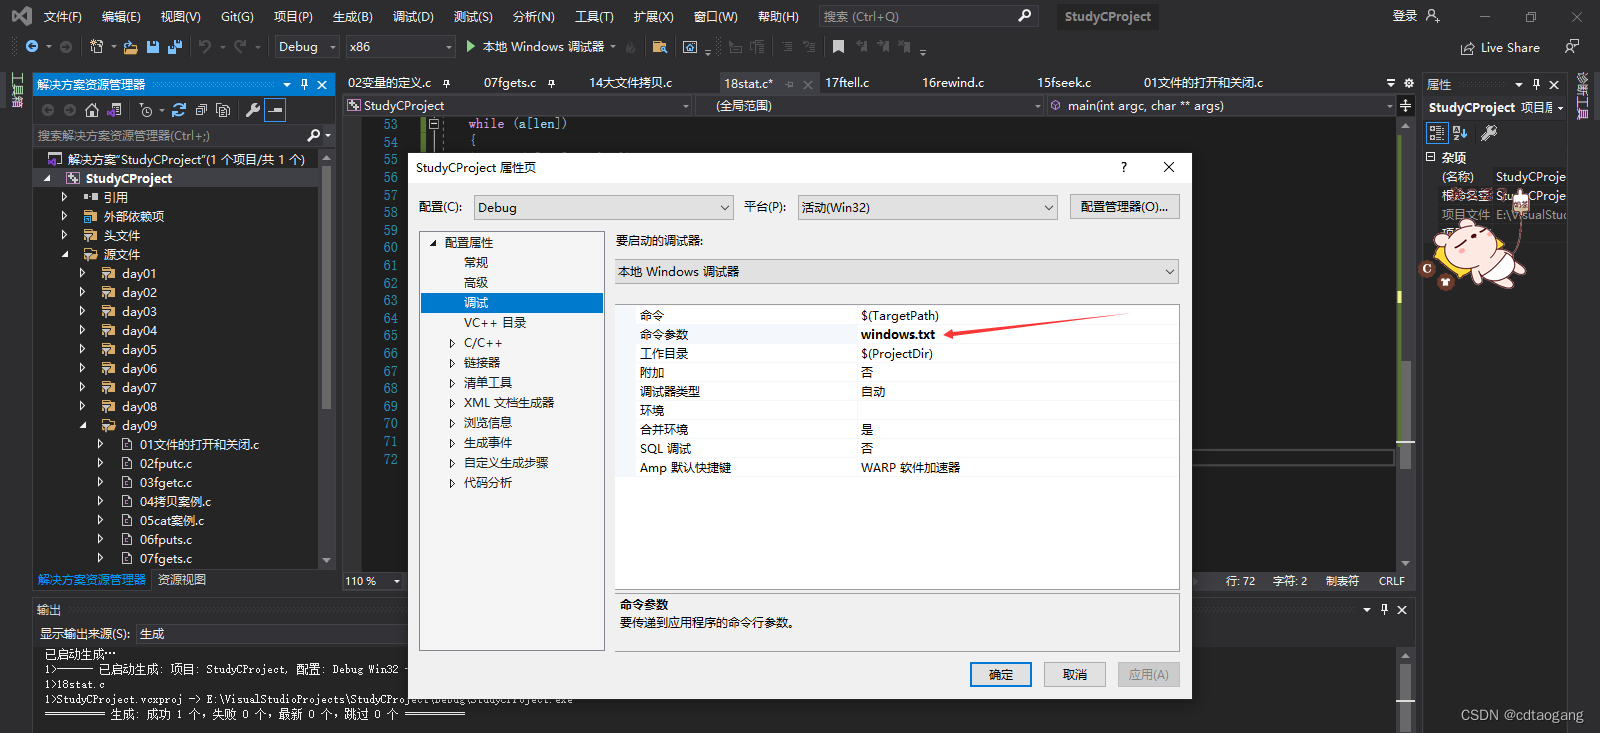Expand the 链接器 node

click(x=452, y=363)
